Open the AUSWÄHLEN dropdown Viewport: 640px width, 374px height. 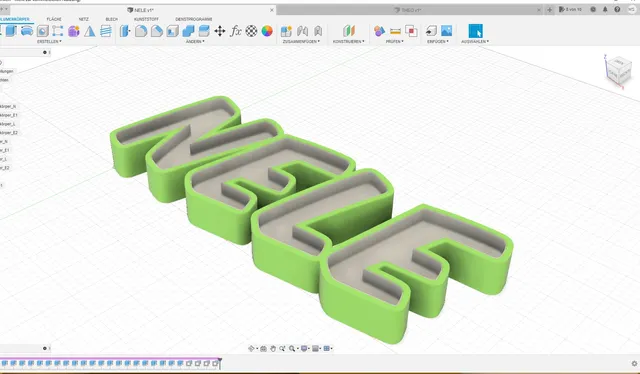click(475, 42)
